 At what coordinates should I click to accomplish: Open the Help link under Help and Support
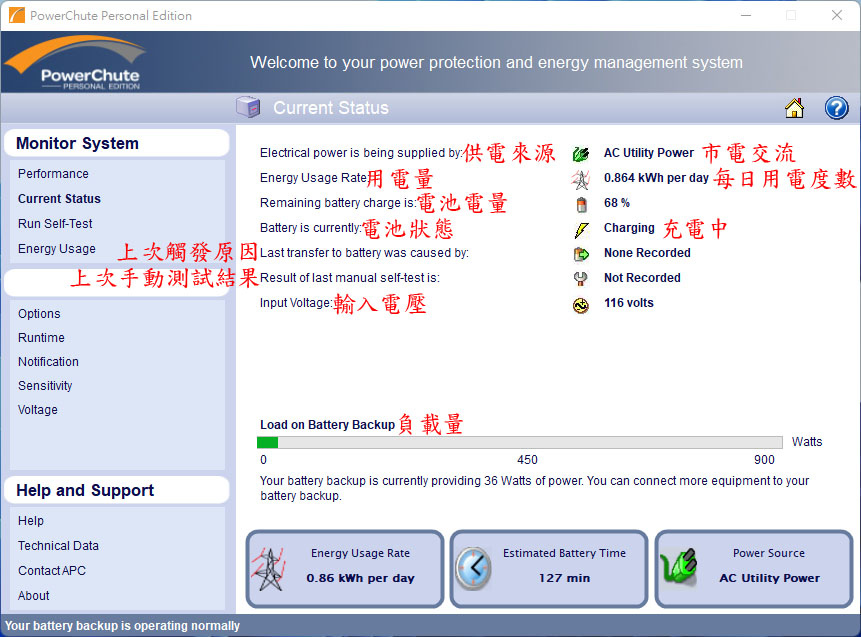[x=31, y=521]
